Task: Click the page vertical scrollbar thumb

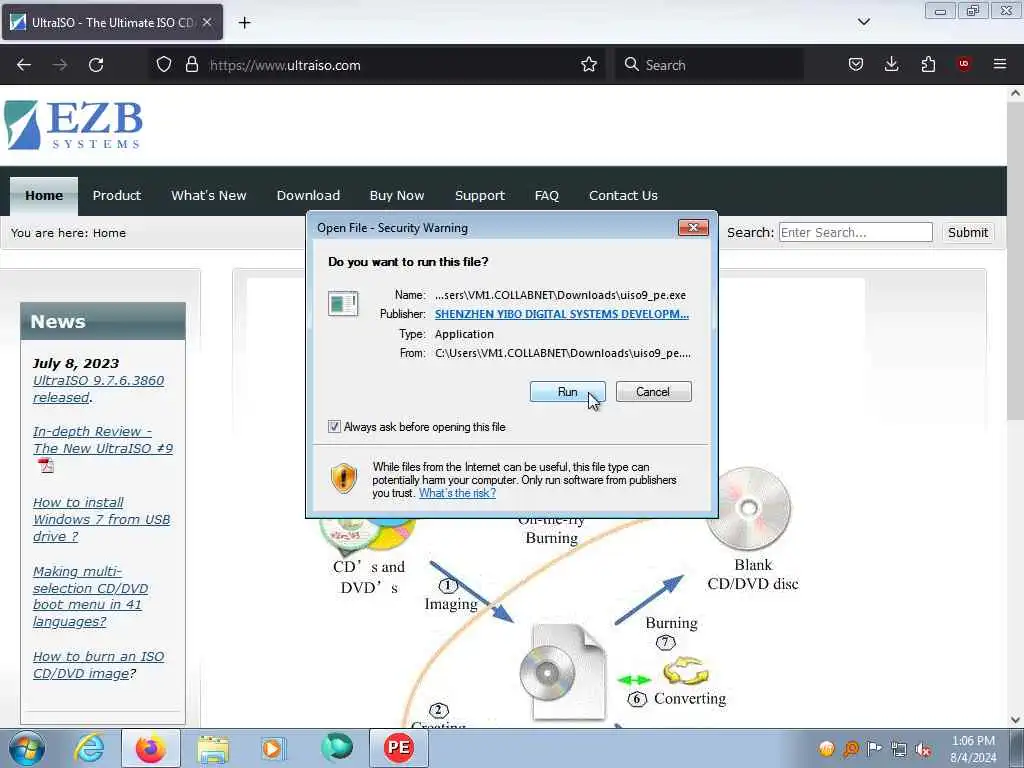Action: pyautogui.click(x=1015, y=261)
